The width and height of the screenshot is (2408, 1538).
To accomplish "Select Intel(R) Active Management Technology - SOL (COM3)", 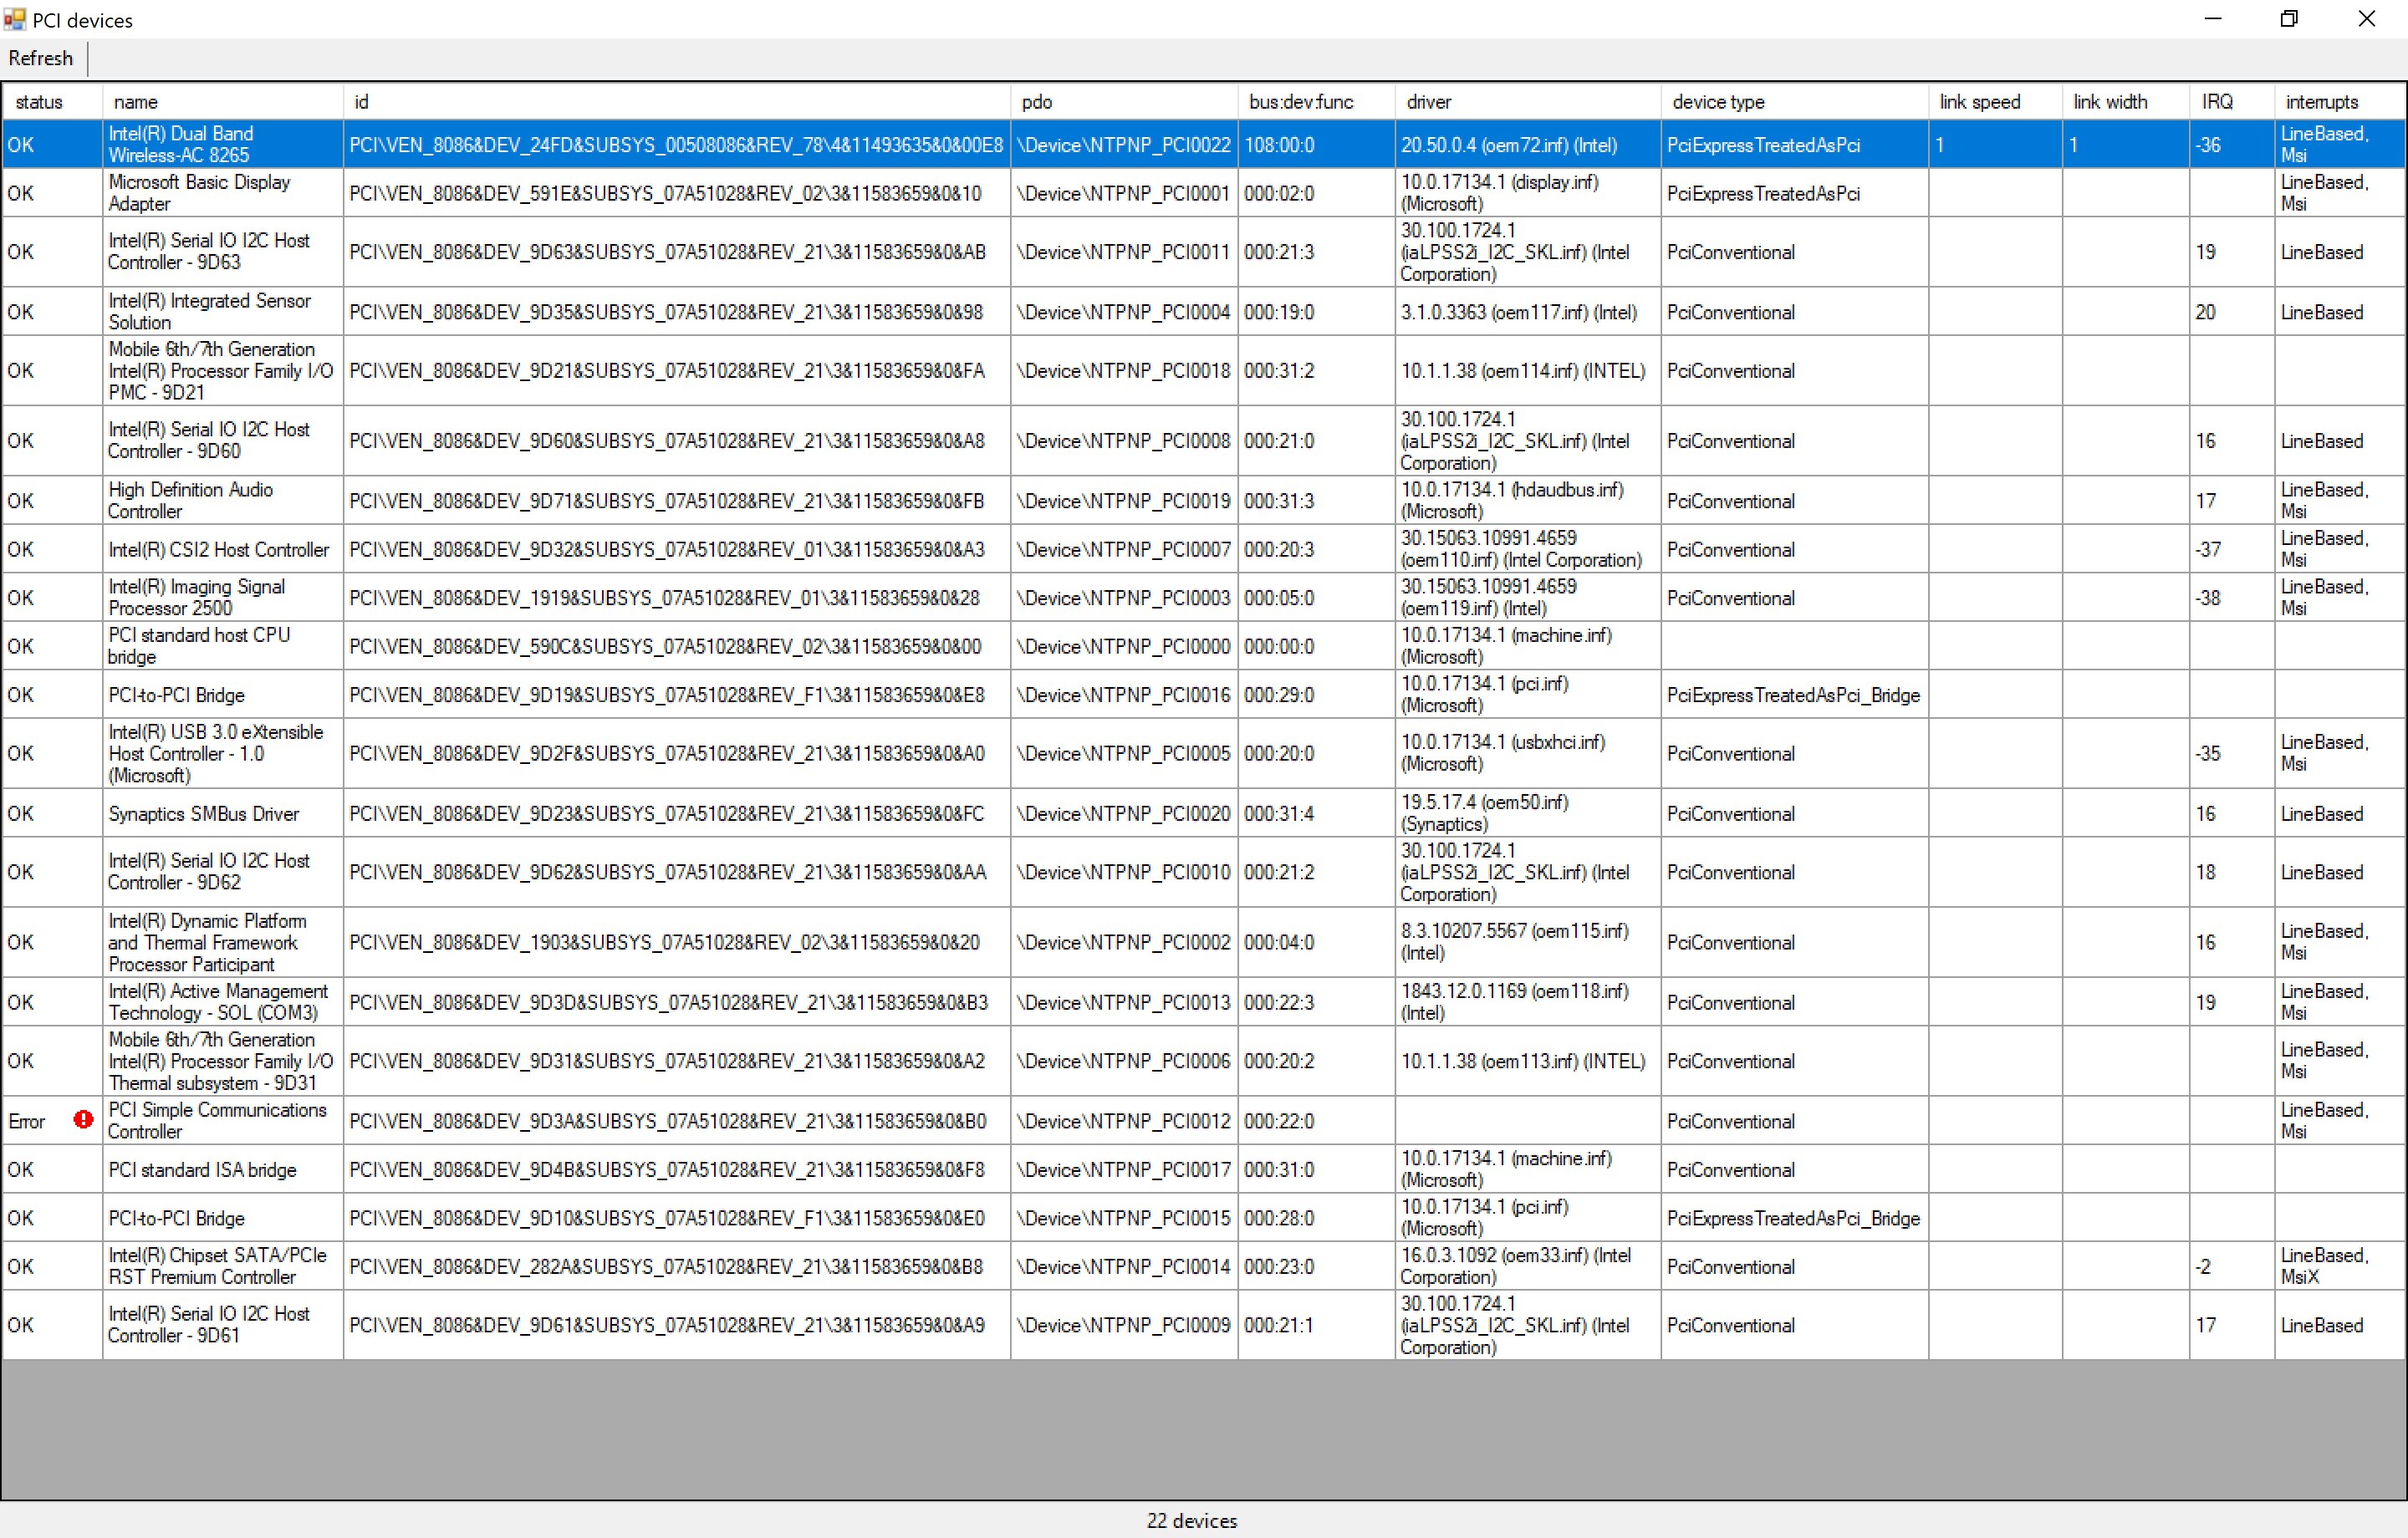I will (x=222, y=1002).
